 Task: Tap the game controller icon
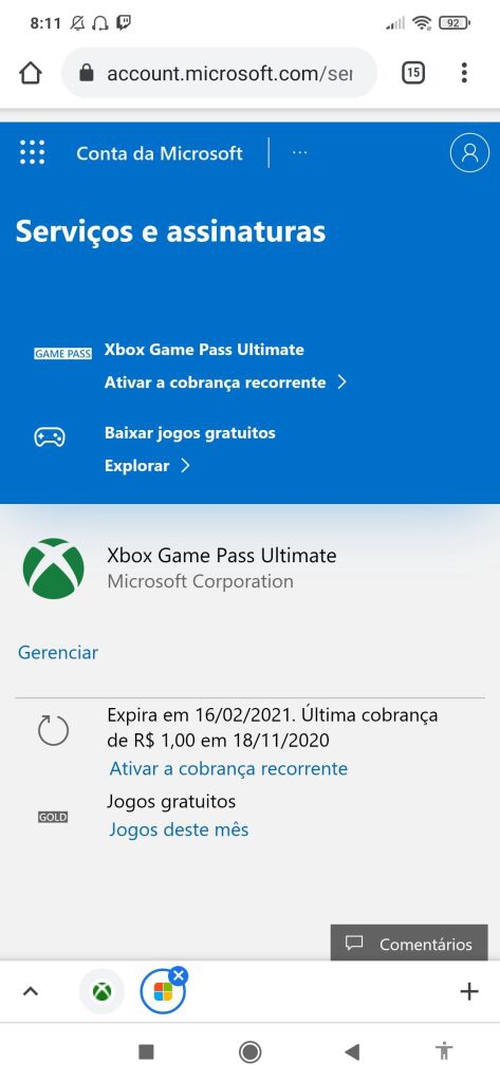tap(50, 437)
